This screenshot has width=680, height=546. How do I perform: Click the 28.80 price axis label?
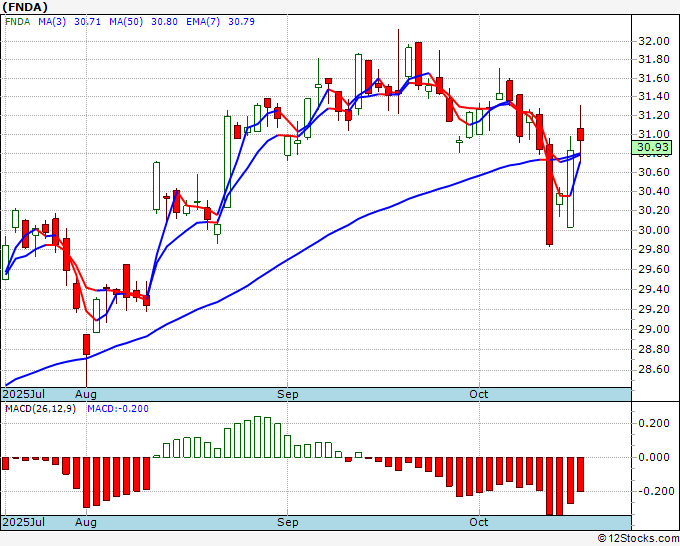click(654, 349)
